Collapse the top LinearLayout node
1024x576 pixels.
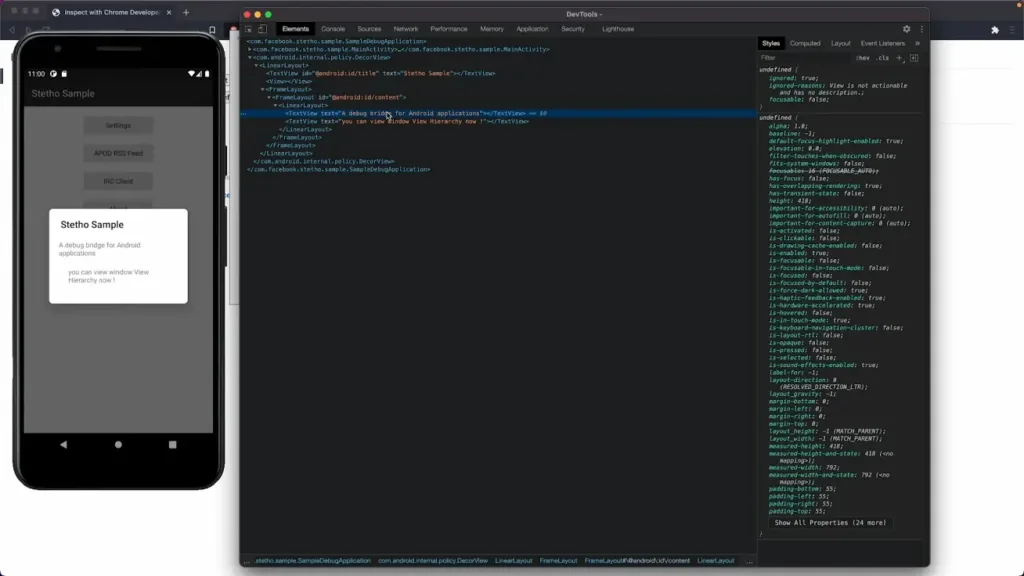pos(256,65)
